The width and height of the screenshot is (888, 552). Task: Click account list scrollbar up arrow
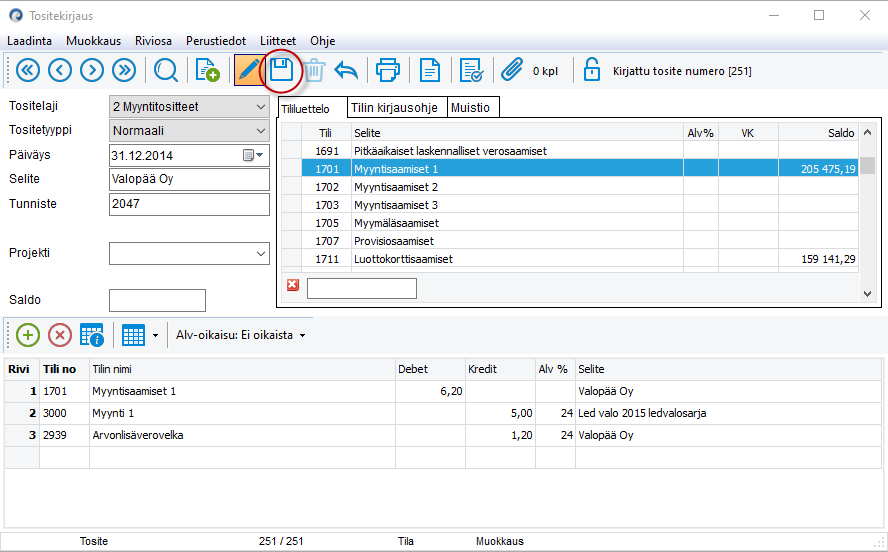[867, 132]
